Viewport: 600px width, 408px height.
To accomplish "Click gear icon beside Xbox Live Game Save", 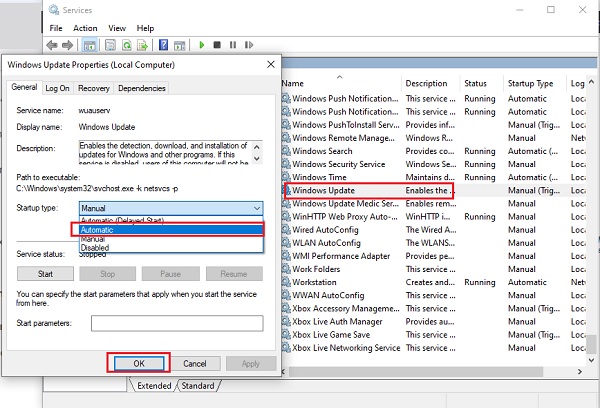I will pyautogui.click(x=286, y=335).
